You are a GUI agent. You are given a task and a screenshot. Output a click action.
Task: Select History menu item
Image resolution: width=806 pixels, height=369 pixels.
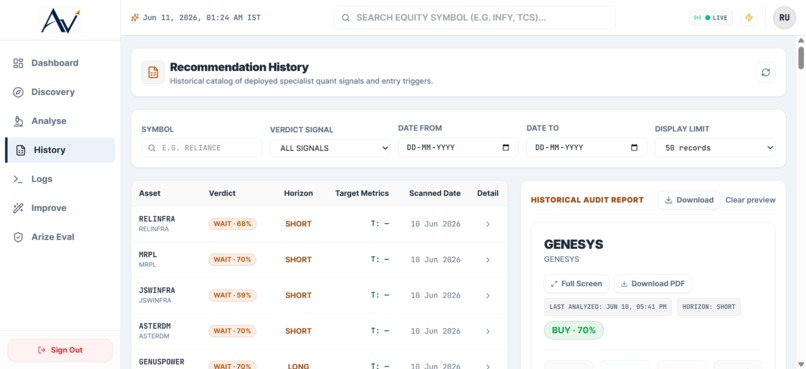(x=60, y=150)
